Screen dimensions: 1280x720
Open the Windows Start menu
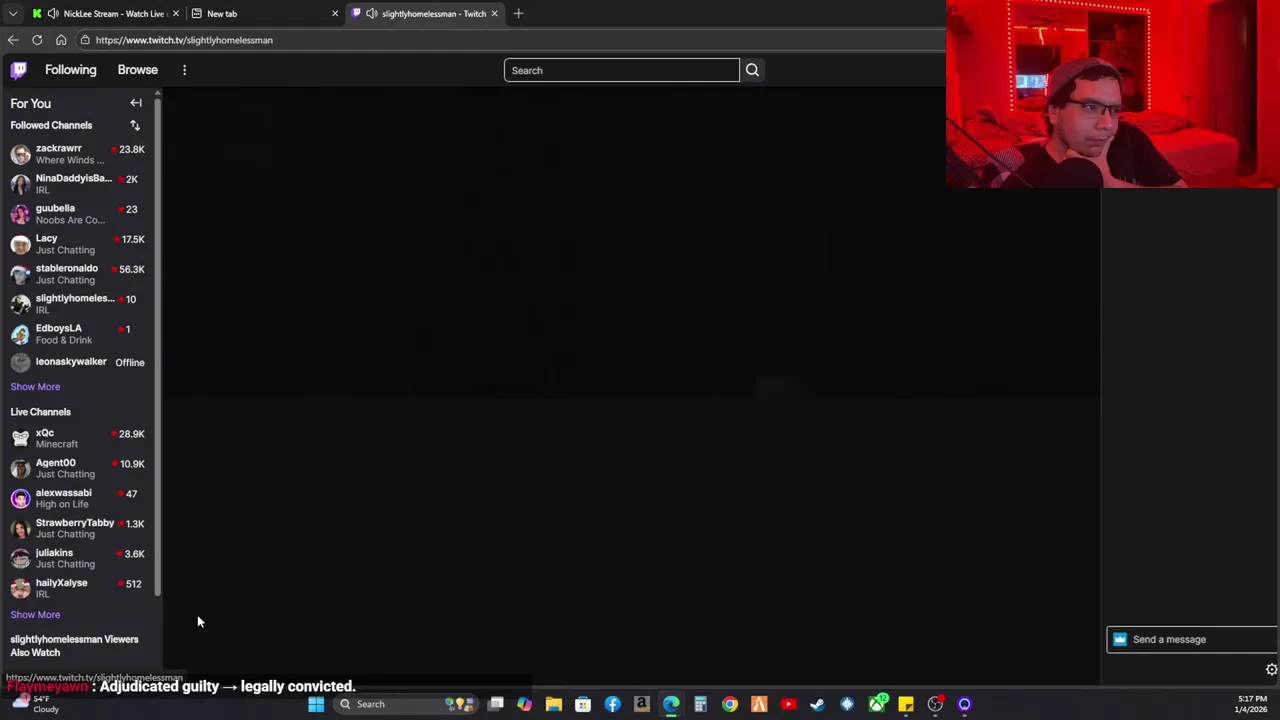pos(316,704)
